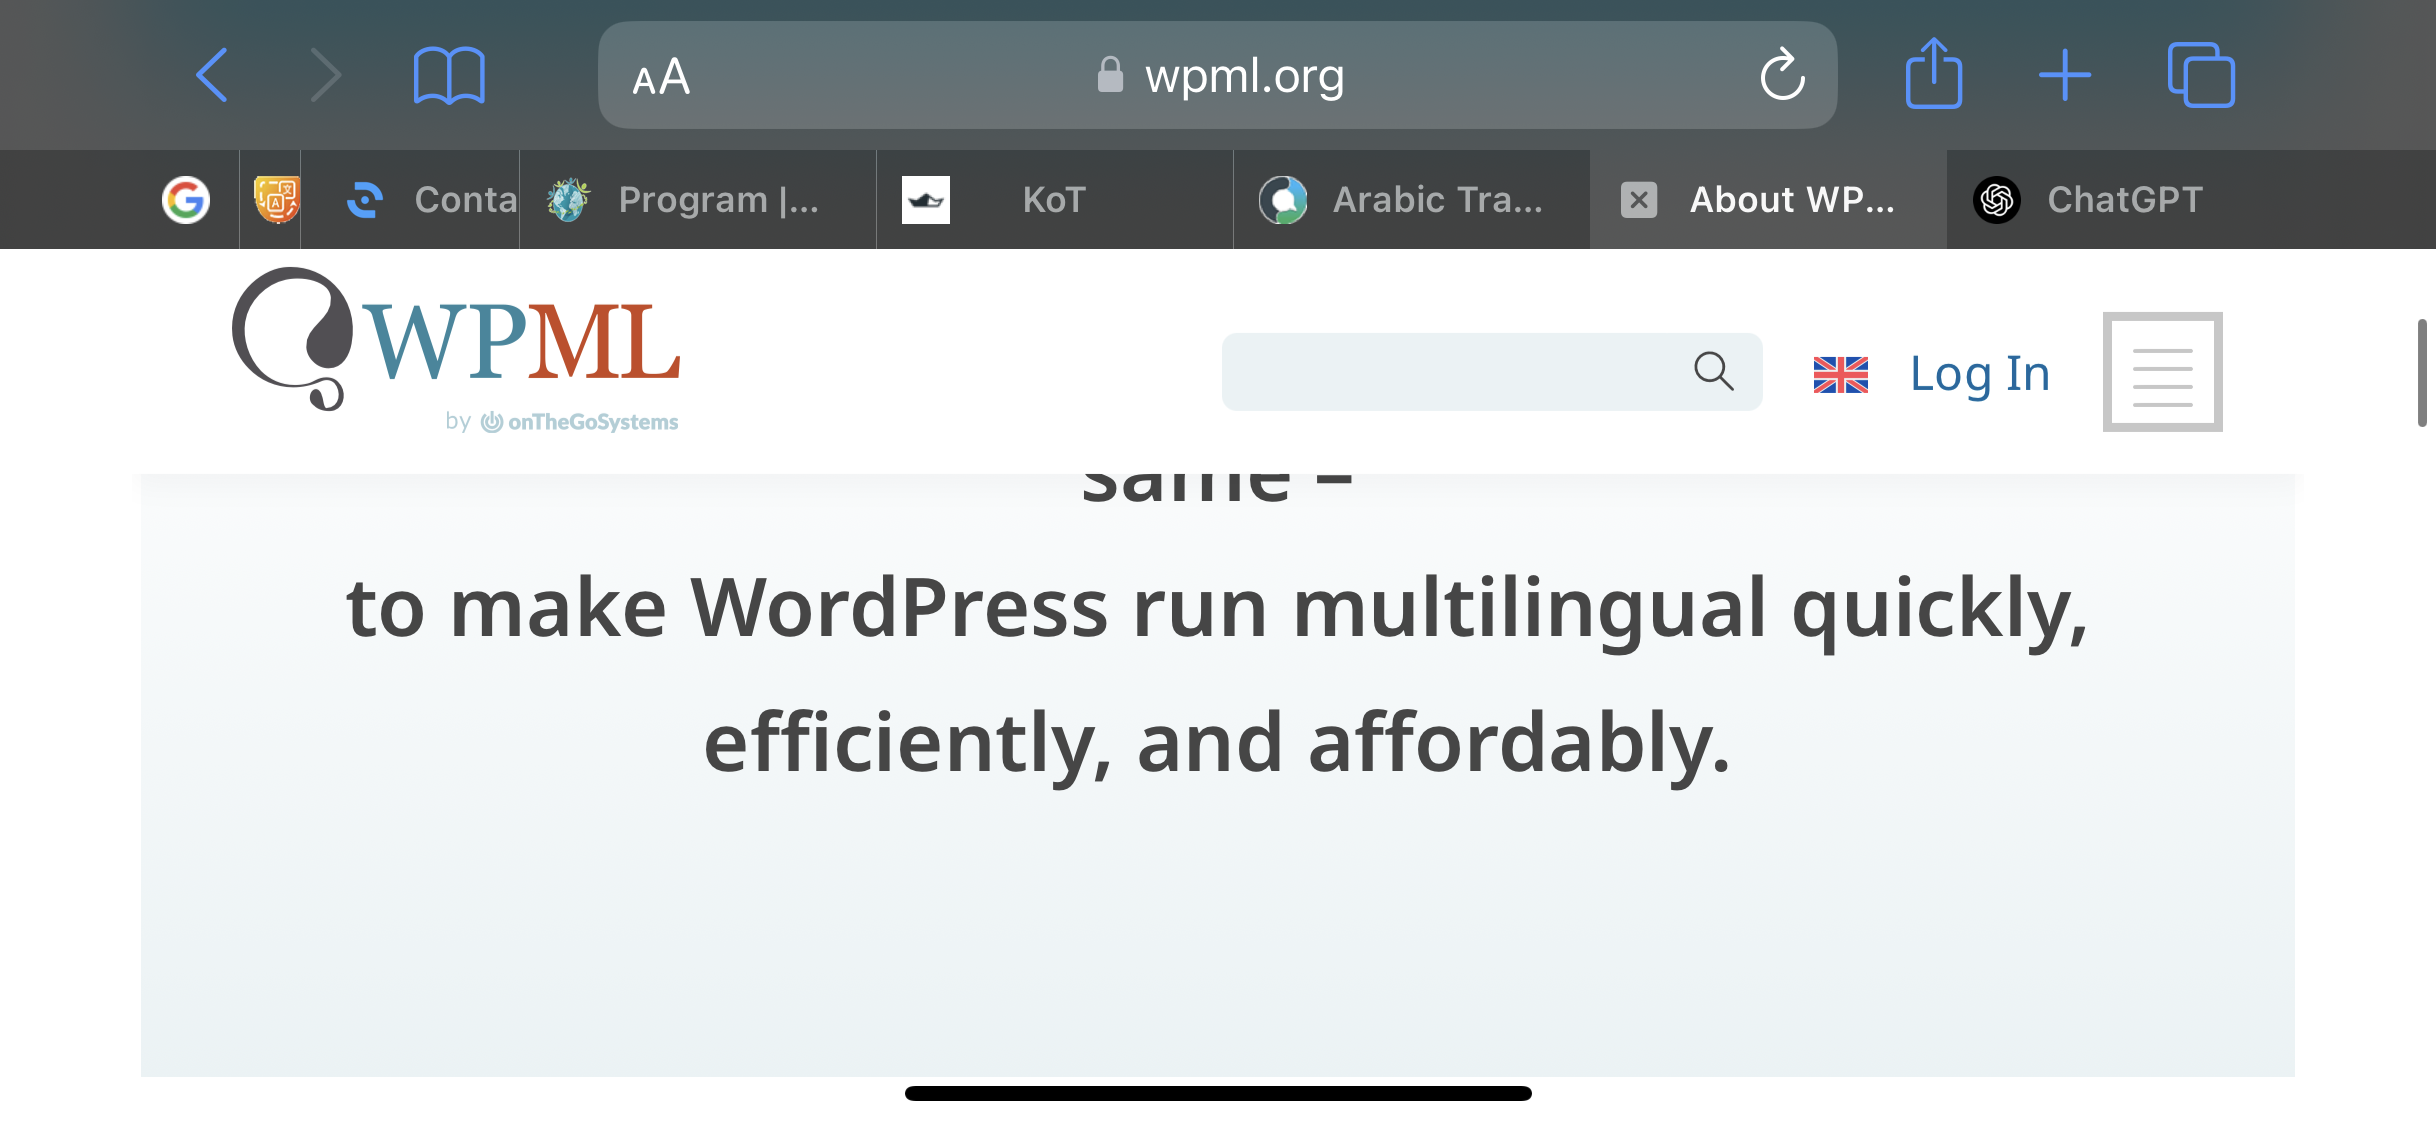Switch to the Conta tab
The image size is (2436, 1125).
coord(410,200)
